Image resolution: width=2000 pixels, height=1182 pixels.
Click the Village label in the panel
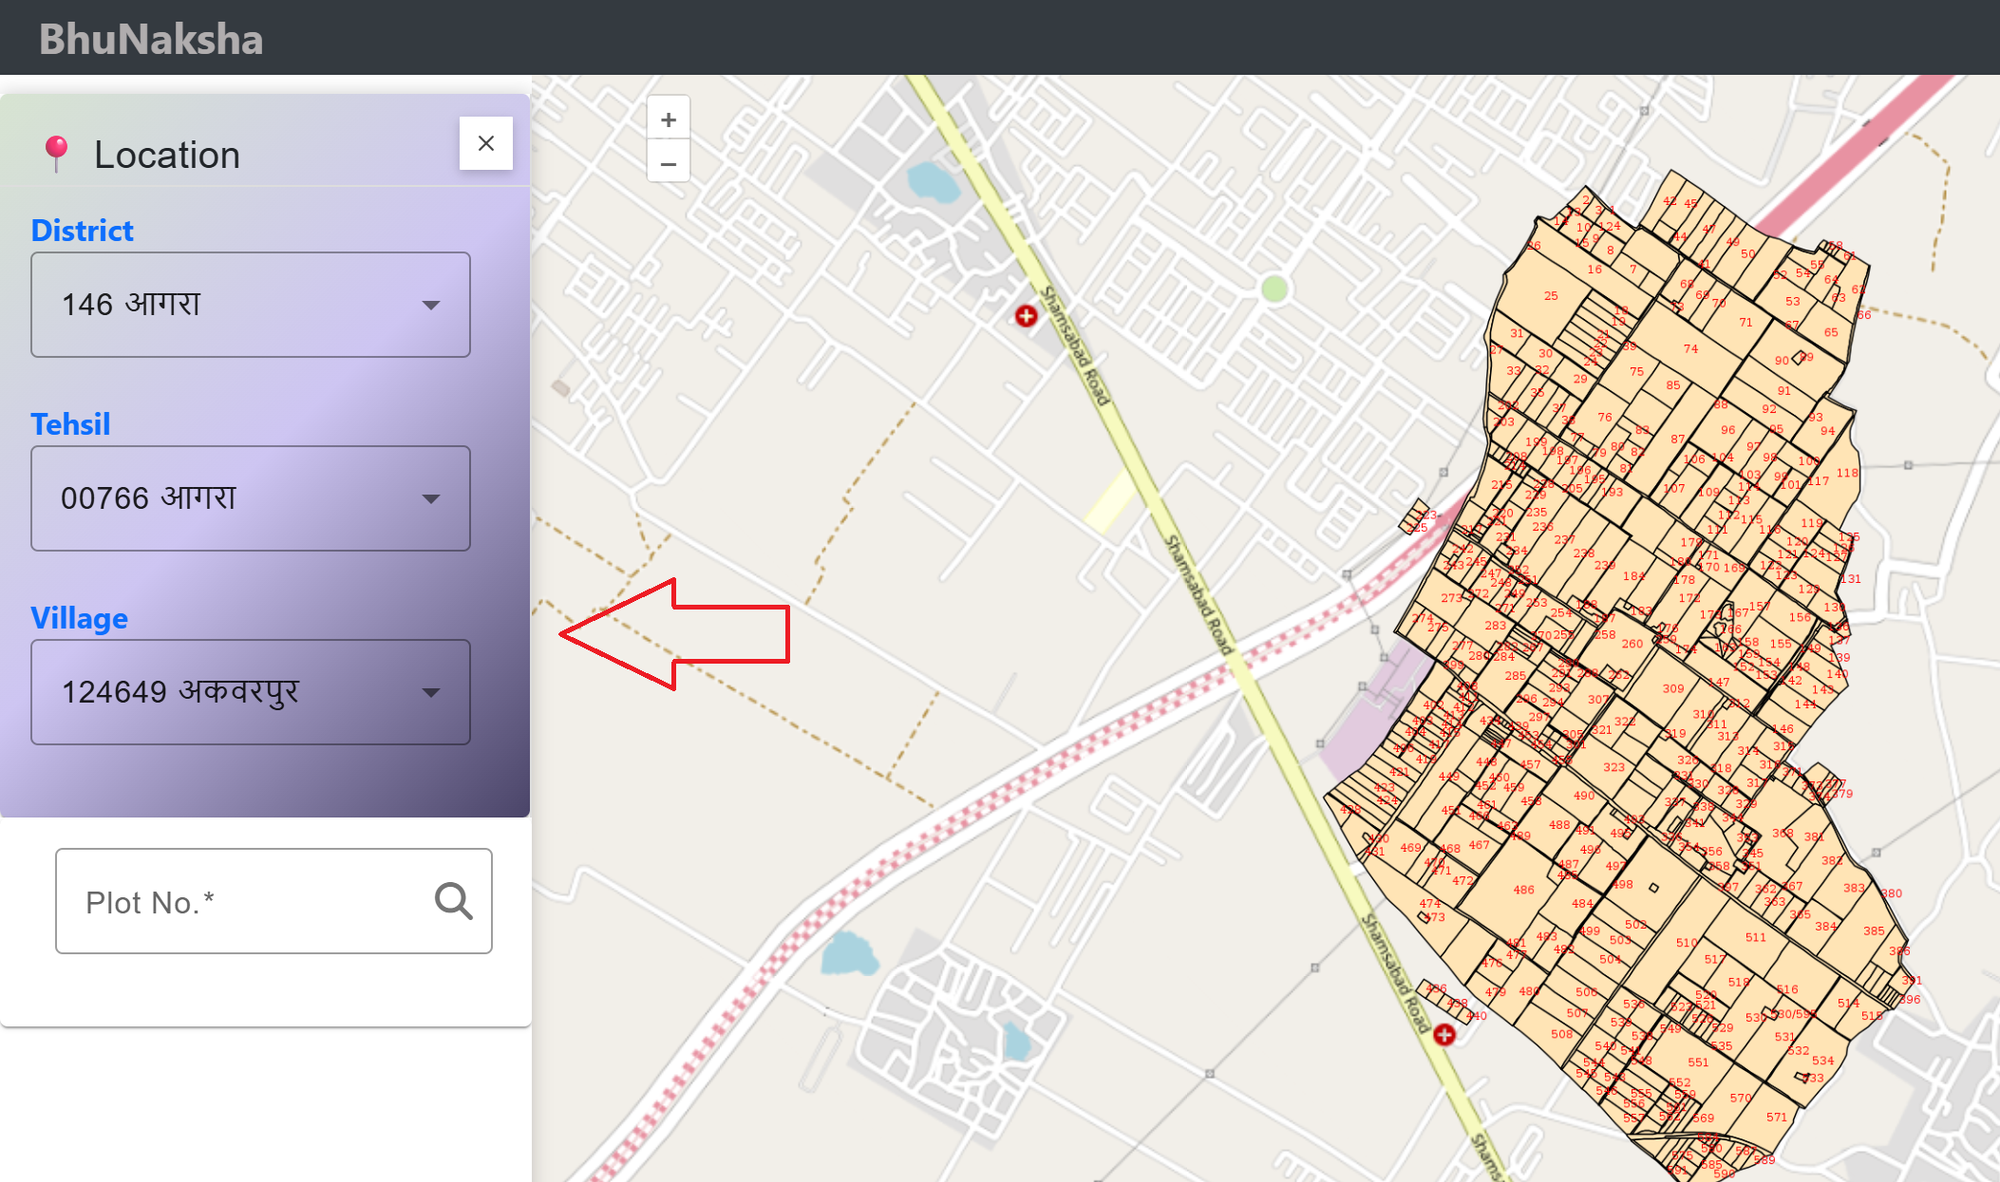80,618
